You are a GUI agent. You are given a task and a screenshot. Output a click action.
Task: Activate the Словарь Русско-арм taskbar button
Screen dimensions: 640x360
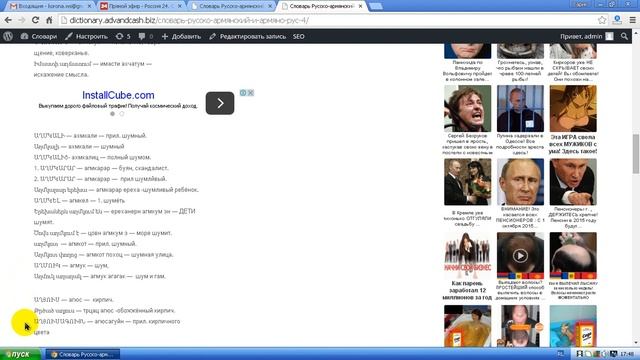point(83,354)
